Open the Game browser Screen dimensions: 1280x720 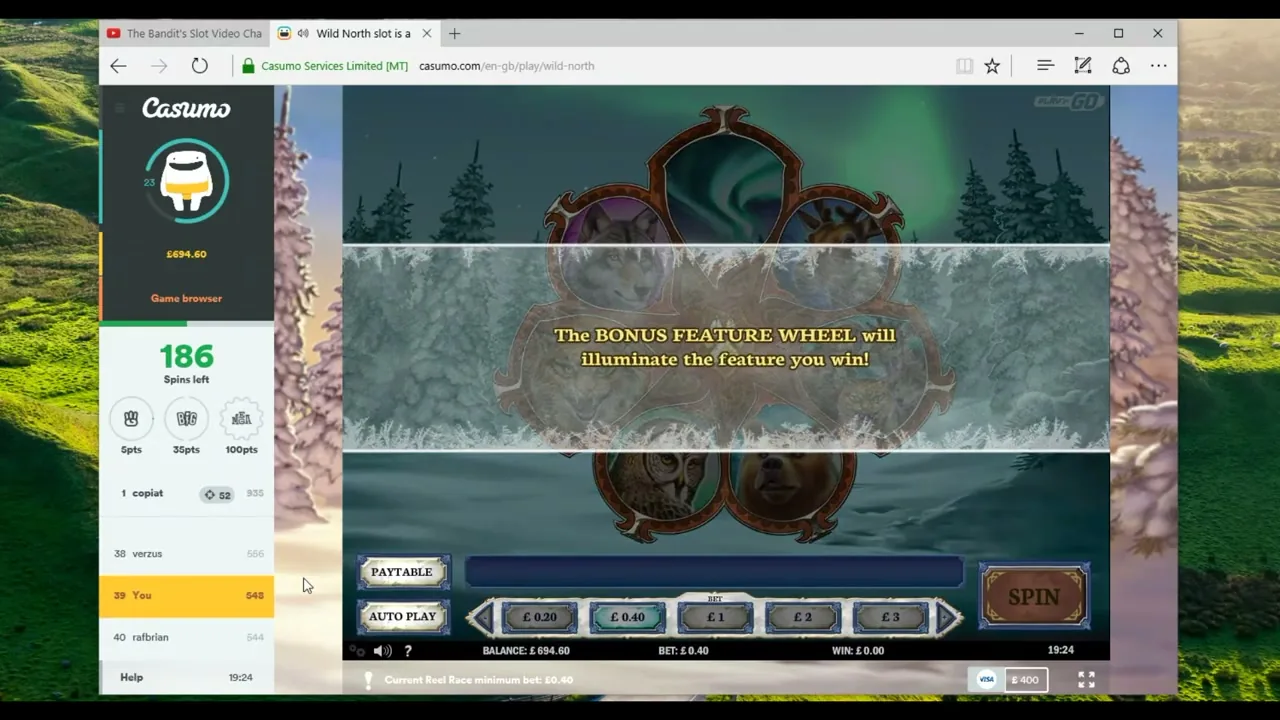(x=186, y=298)
